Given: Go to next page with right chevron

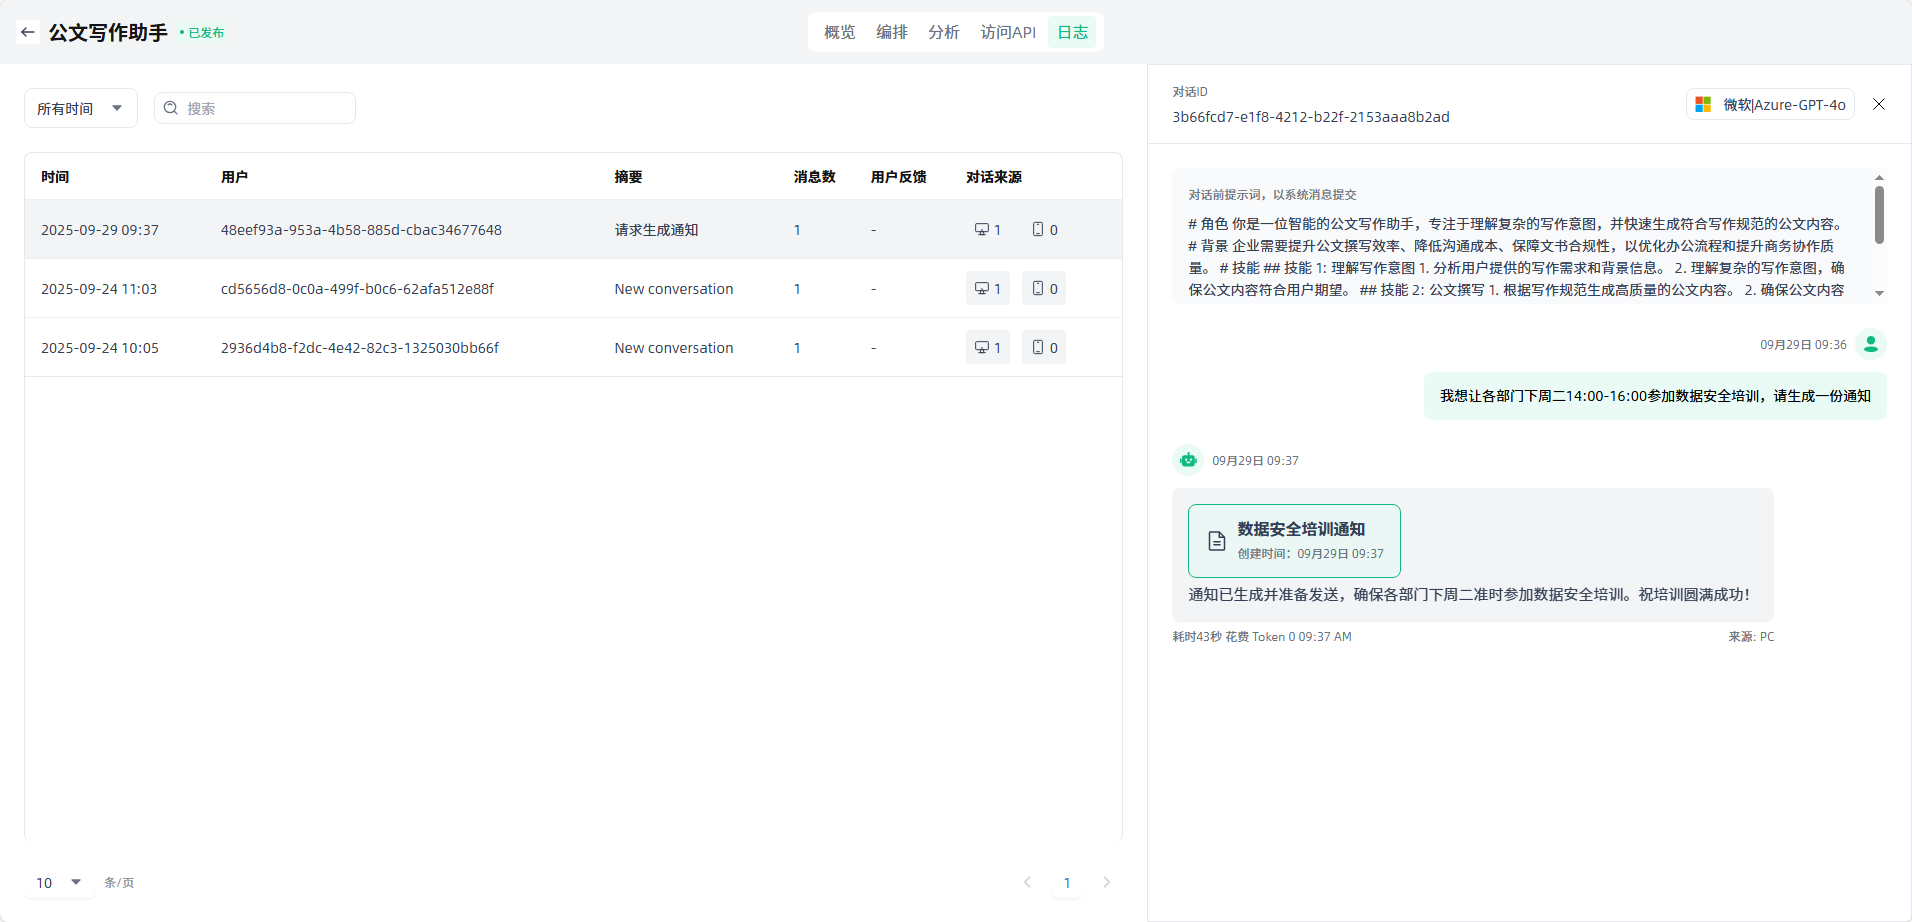Looking at the screenshot, I should (x=1106, y=882).
